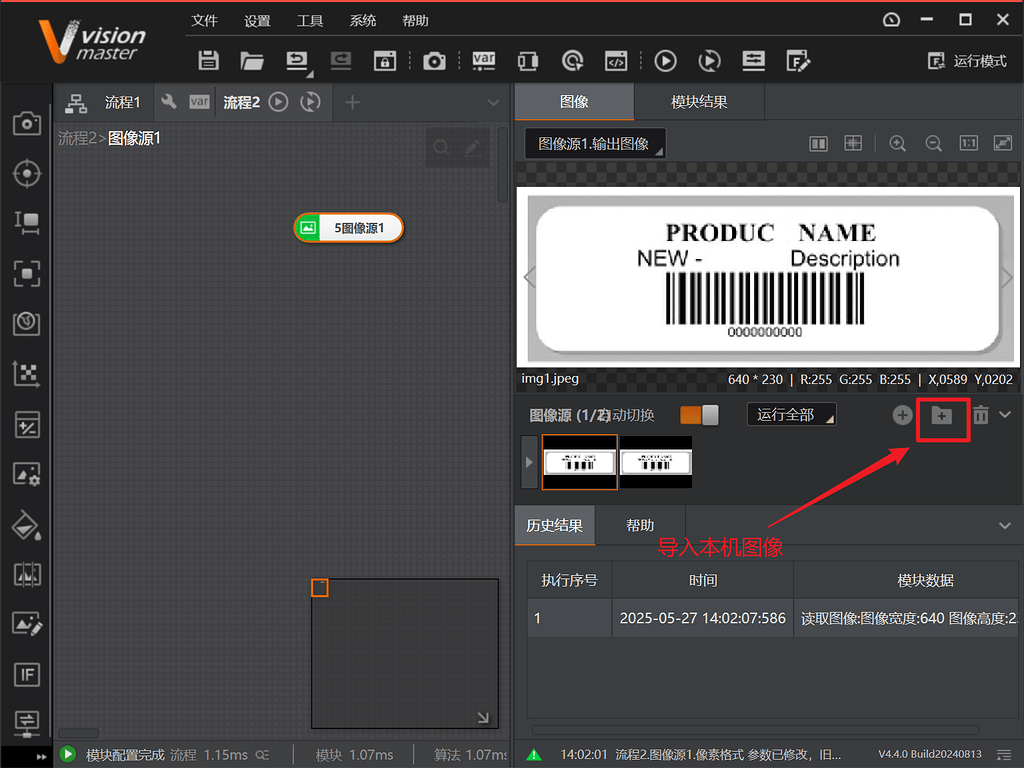Select the camera image acquisition tool in sidebar

click(27, 123)
